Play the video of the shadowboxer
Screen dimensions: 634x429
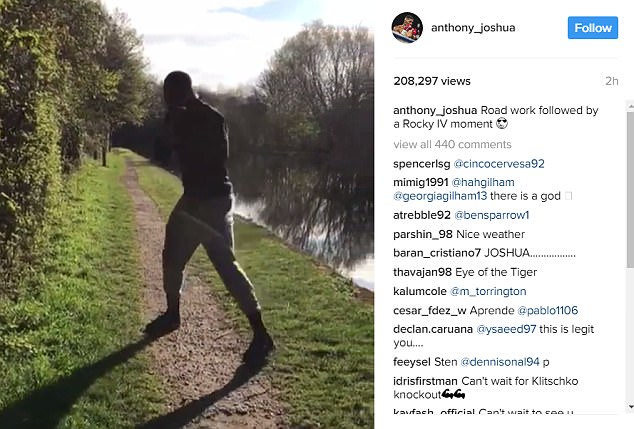[x=187, y=214]
